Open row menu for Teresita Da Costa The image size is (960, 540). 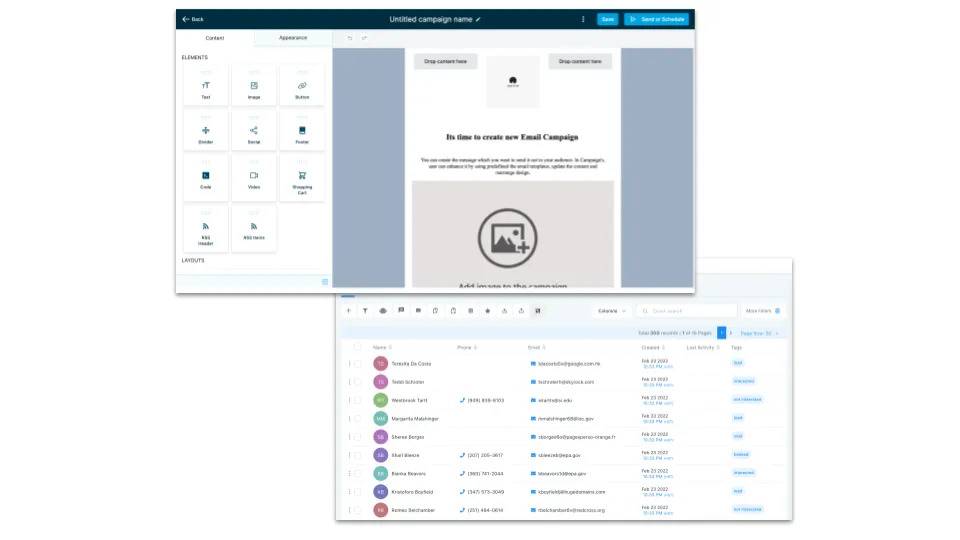click(350, 364)
